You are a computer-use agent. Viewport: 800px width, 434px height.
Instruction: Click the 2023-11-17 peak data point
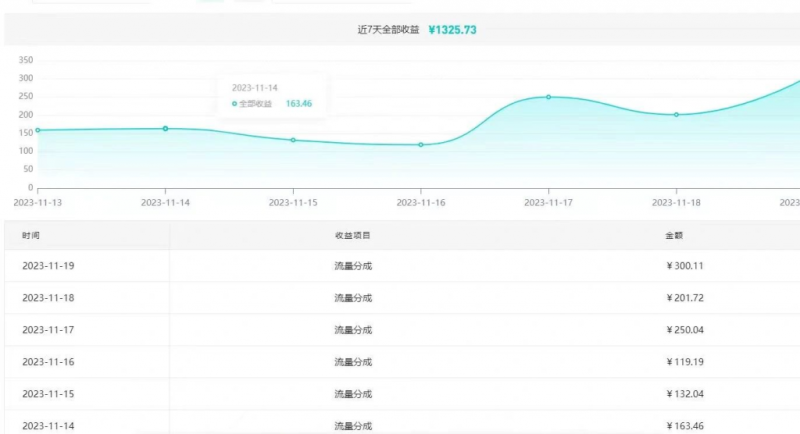(548, 97)
